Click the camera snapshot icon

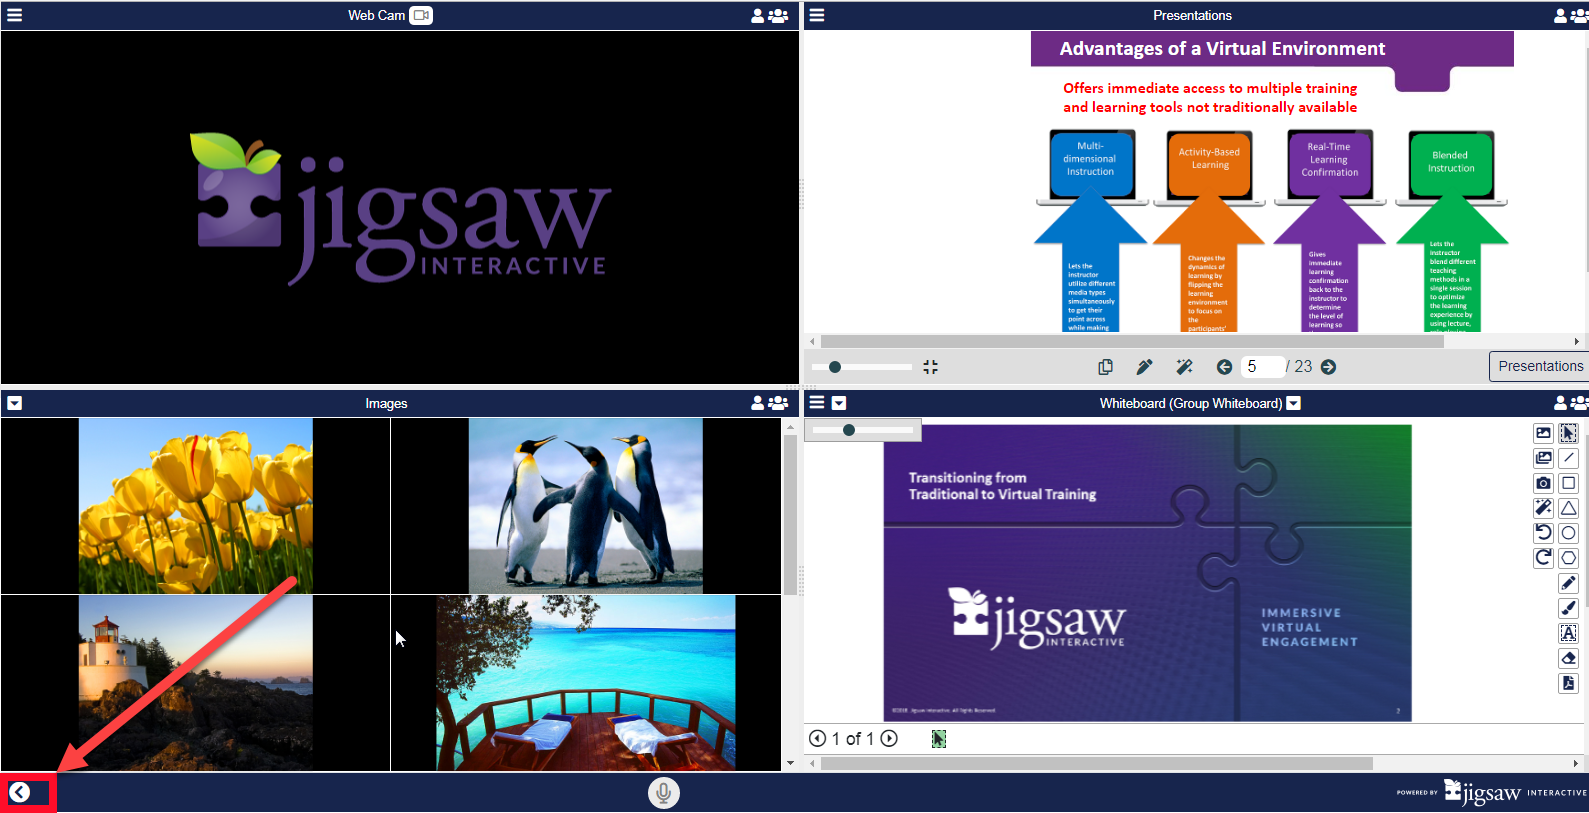point(1543,483)
